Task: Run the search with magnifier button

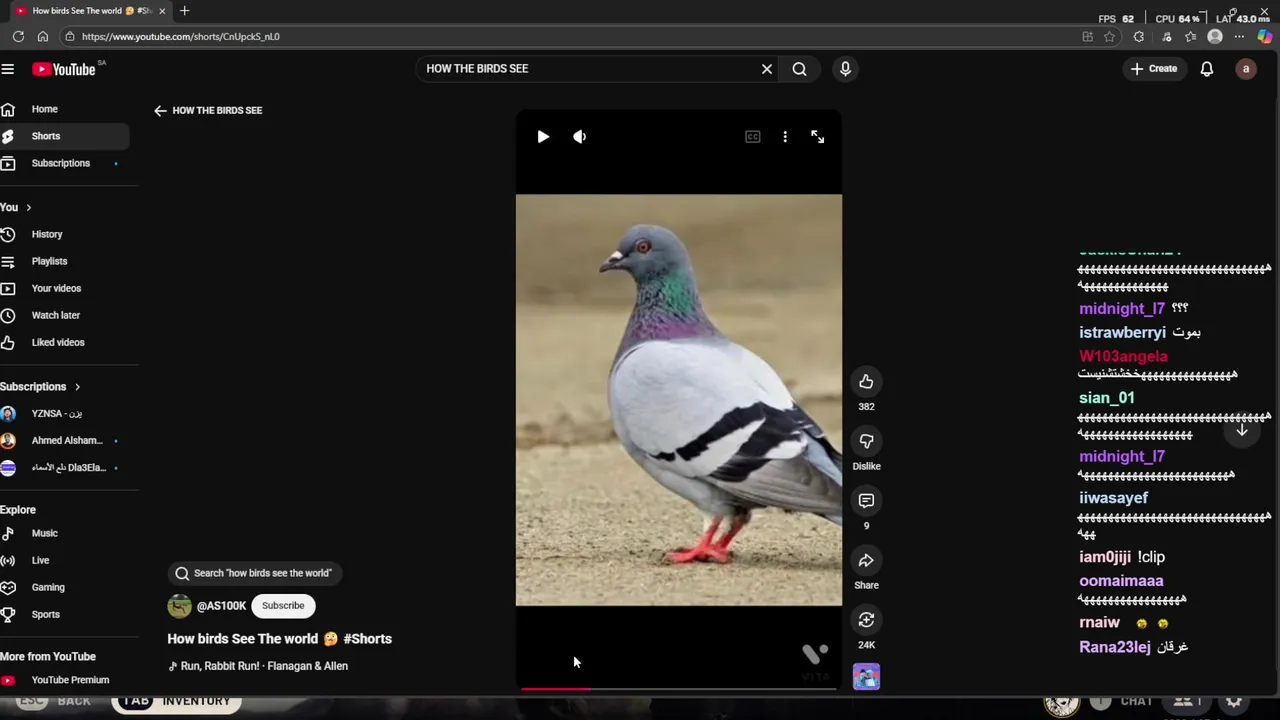Action: click(x=799, y=69)
